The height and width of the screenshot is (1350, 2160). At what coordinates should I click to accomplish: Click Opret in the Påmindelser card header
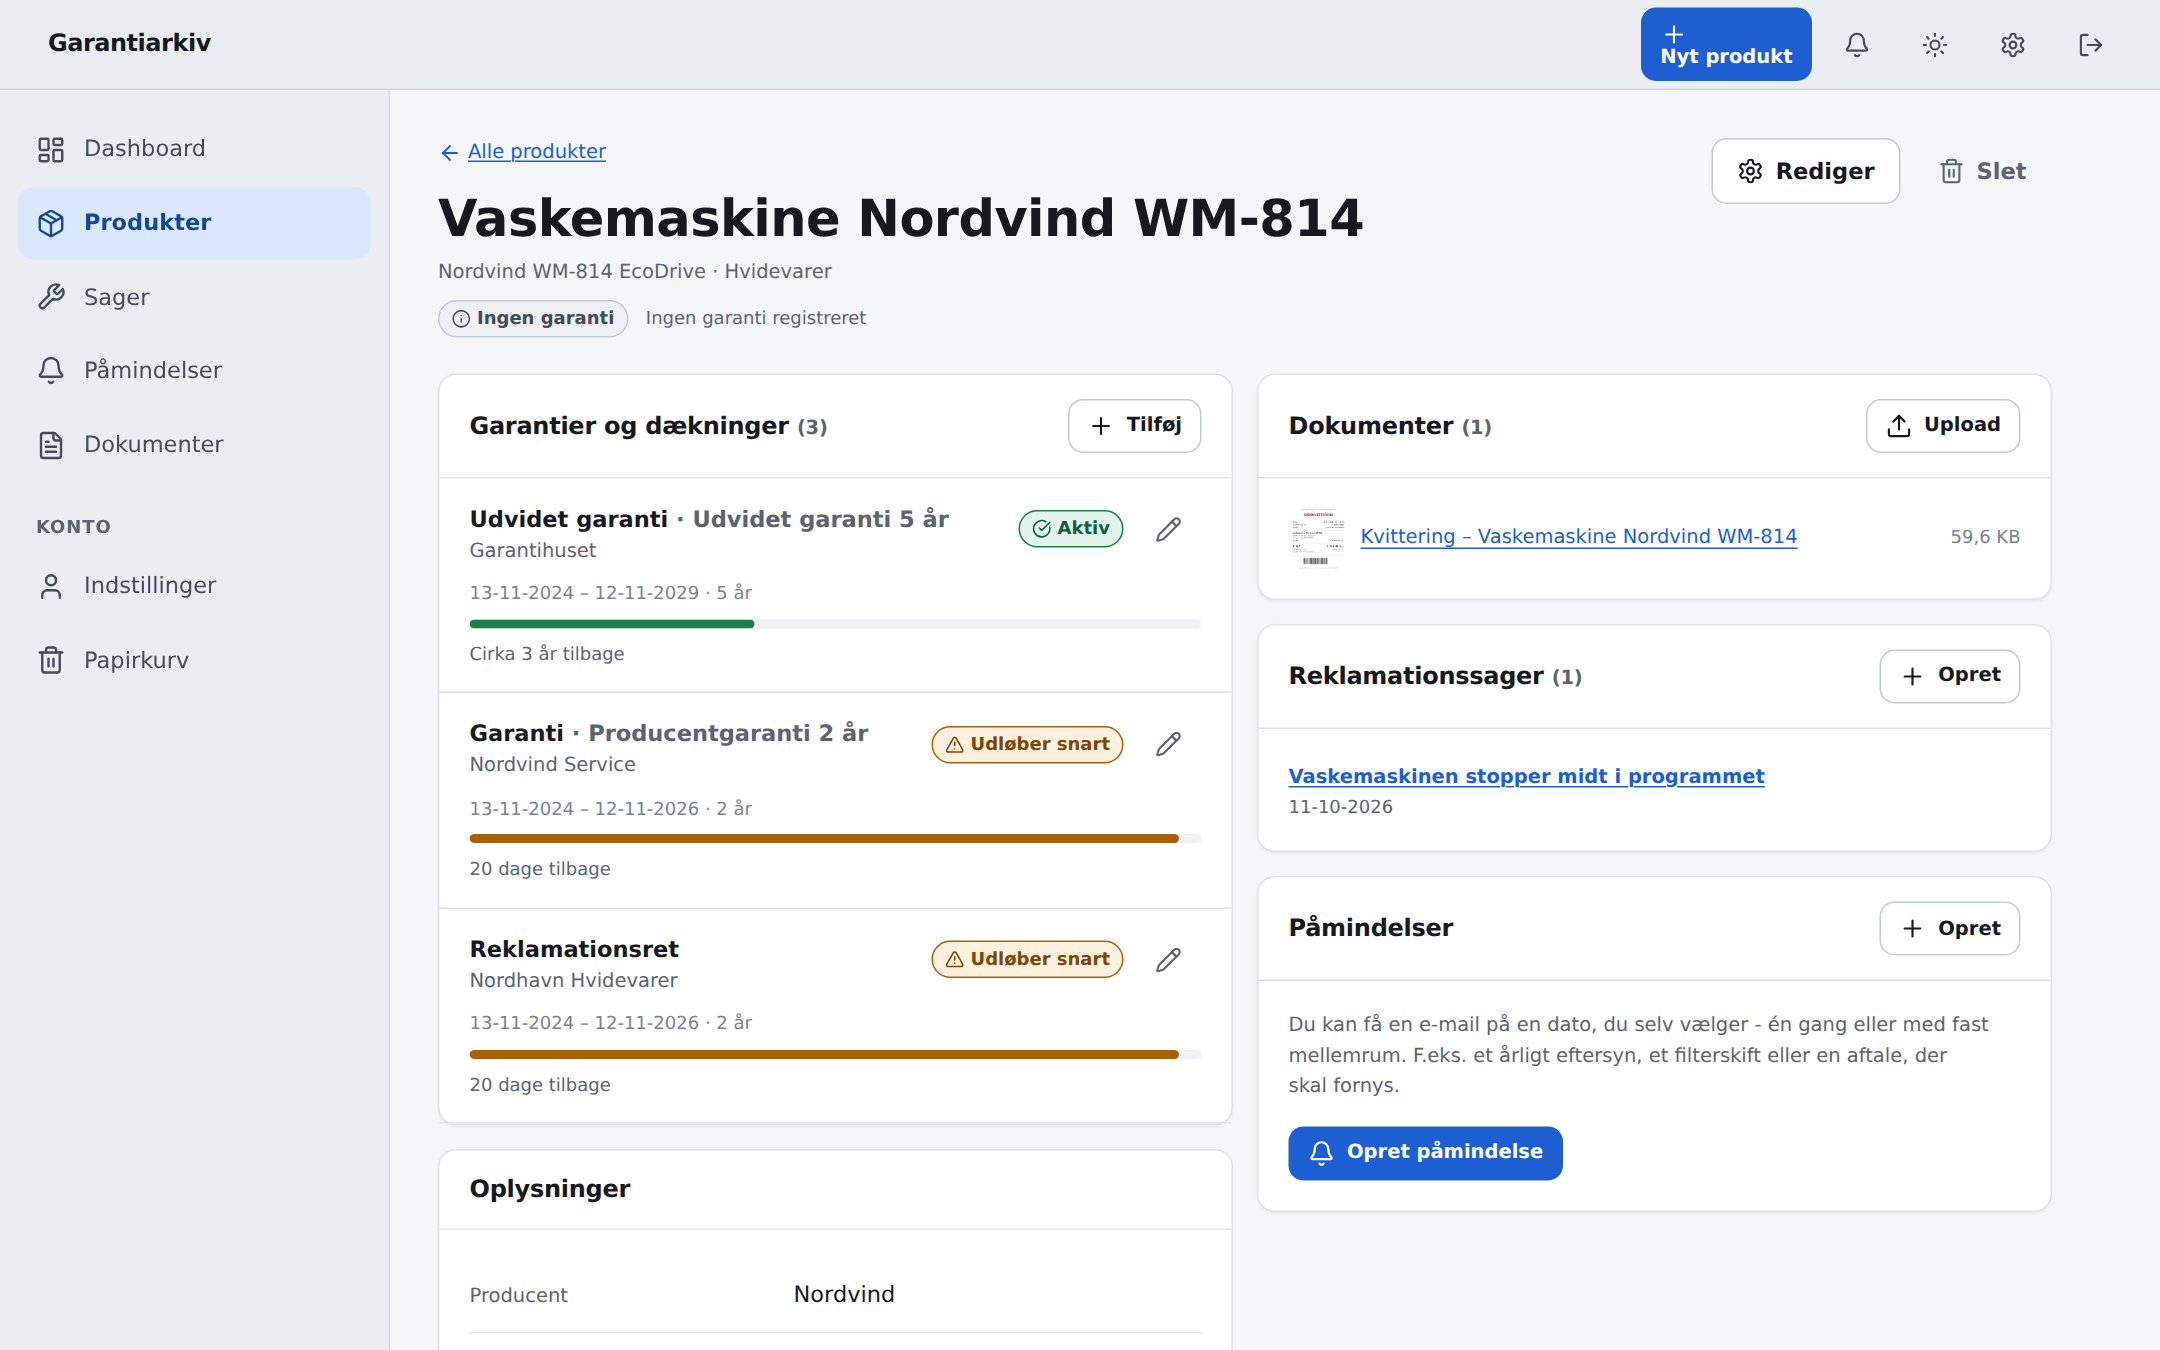1950,929
